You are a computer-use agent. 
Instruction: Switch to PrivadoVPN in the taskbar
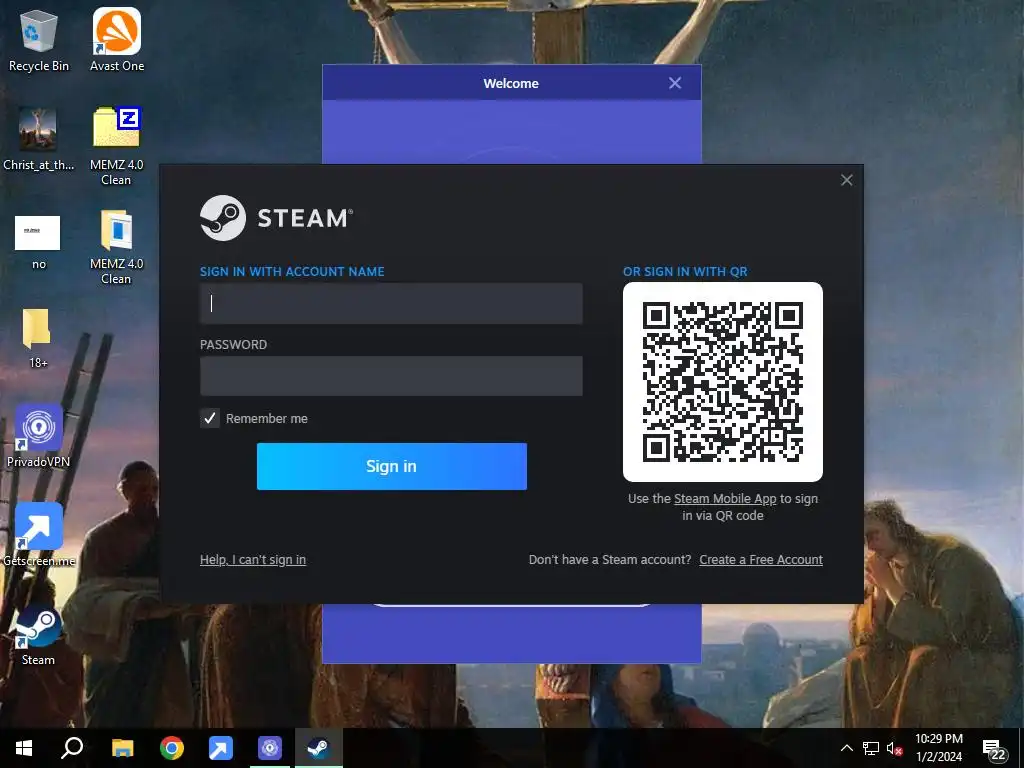pos(270,748)
